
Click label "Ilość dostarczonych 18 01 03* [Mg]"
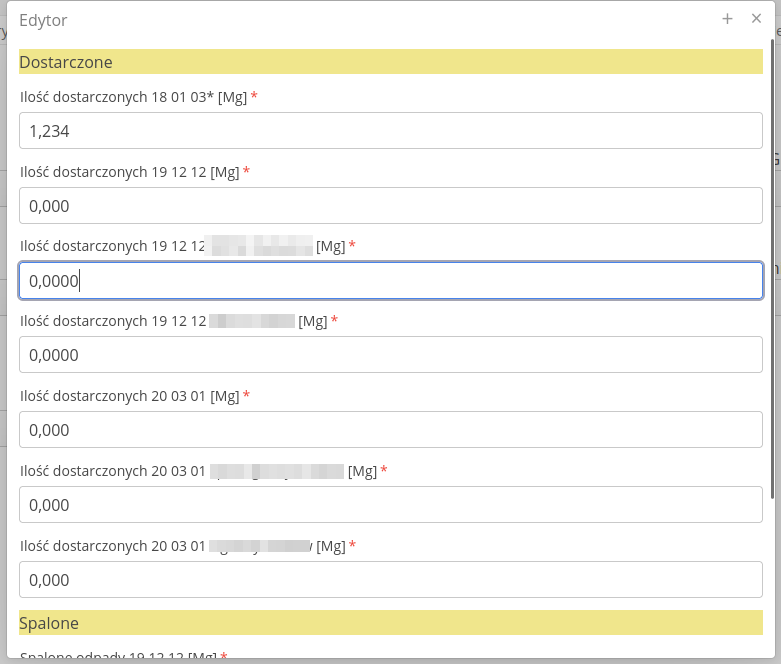coord(133,97)
